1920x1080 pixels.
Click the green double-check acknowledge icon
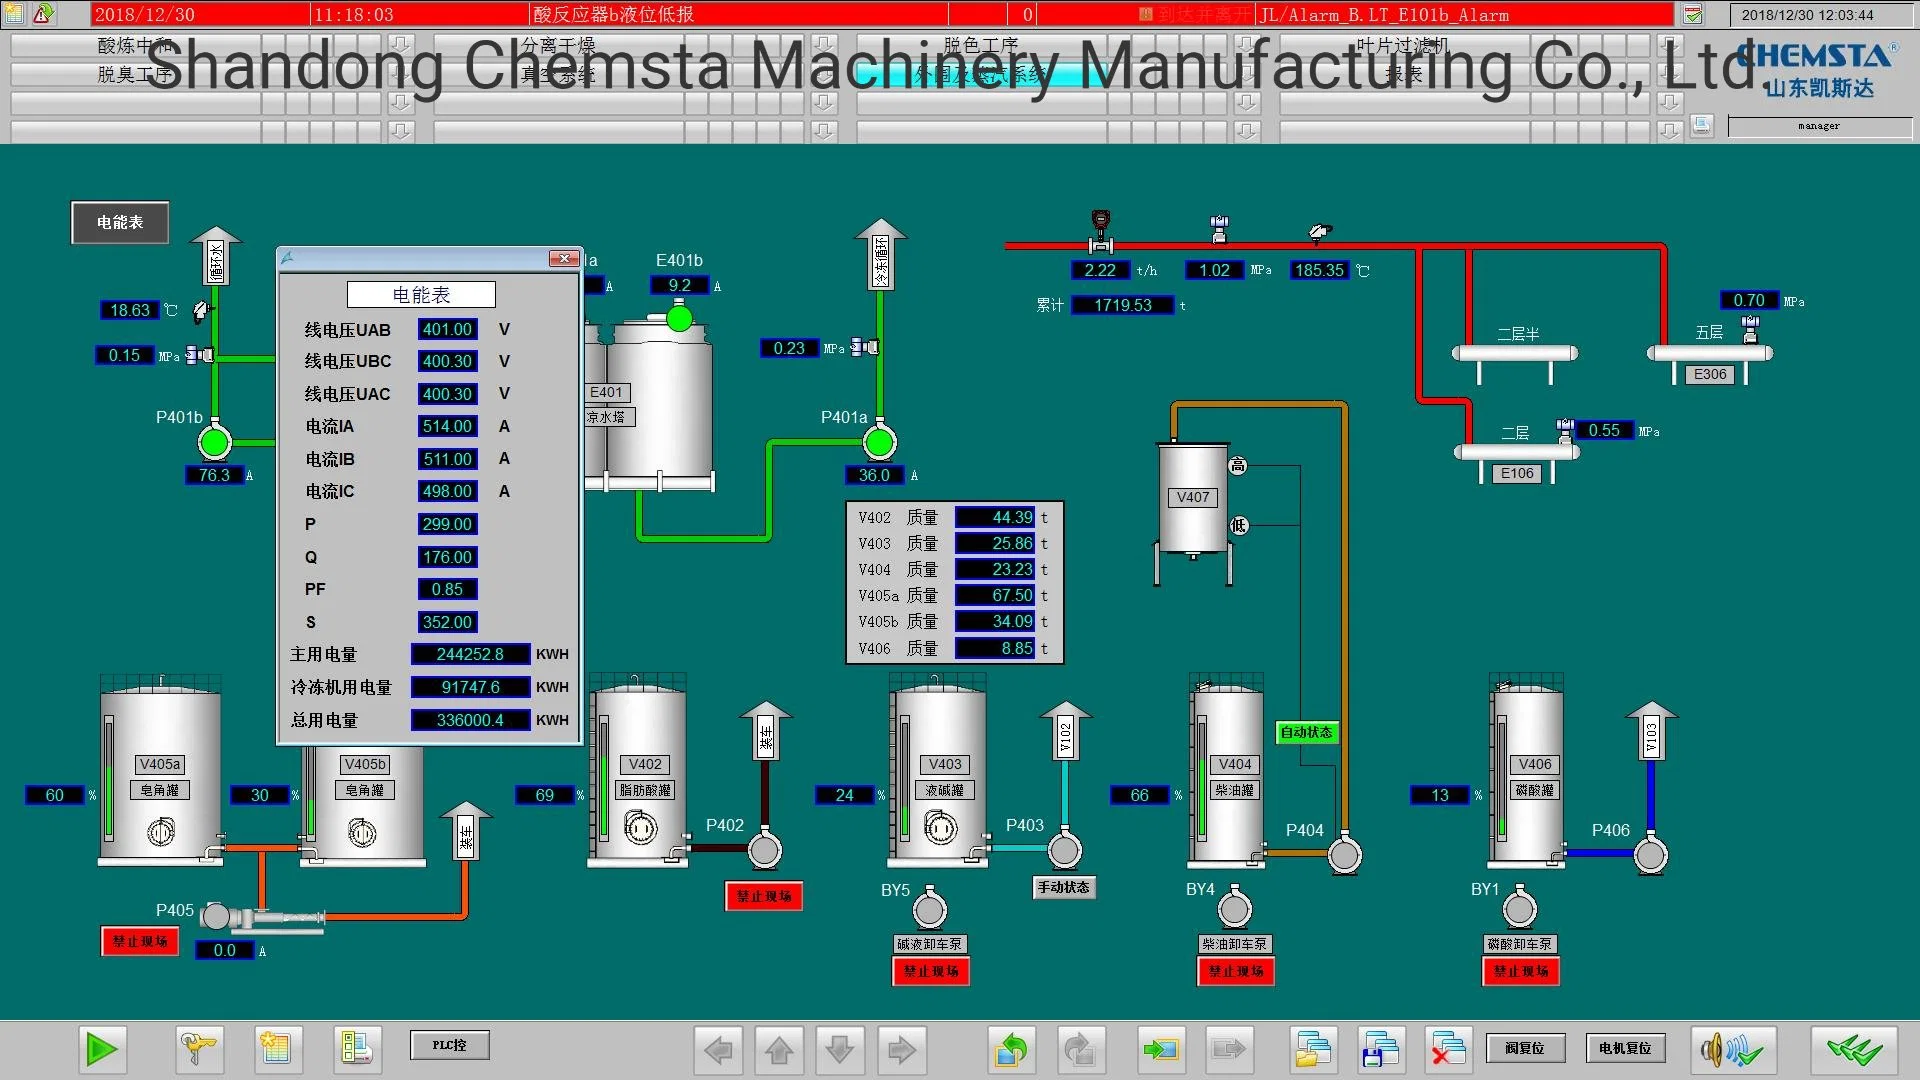coord(1854,1049)
